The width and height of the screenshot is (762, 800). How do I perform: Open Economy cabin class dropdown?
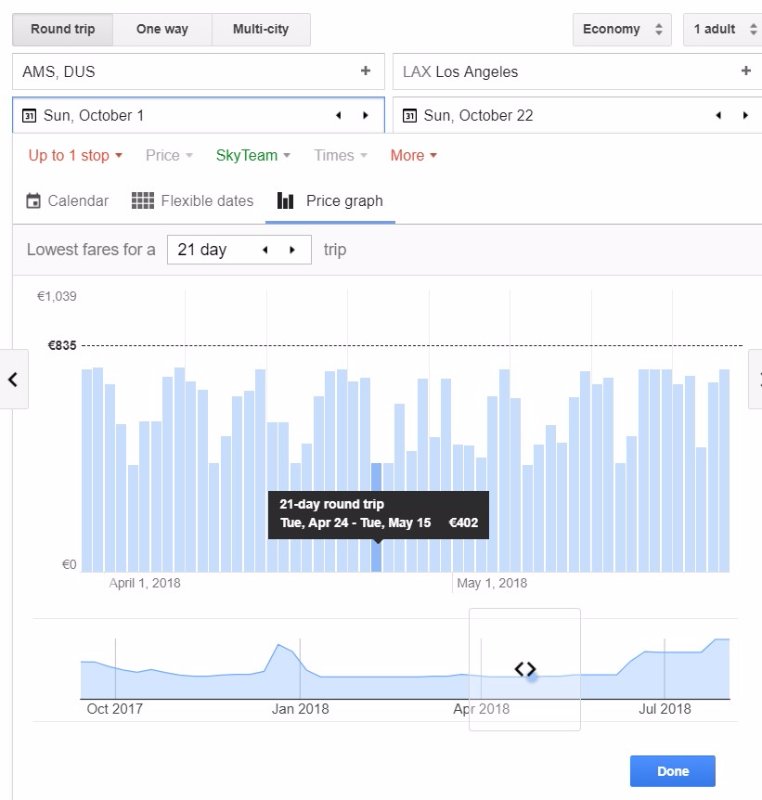click(622, 29)
